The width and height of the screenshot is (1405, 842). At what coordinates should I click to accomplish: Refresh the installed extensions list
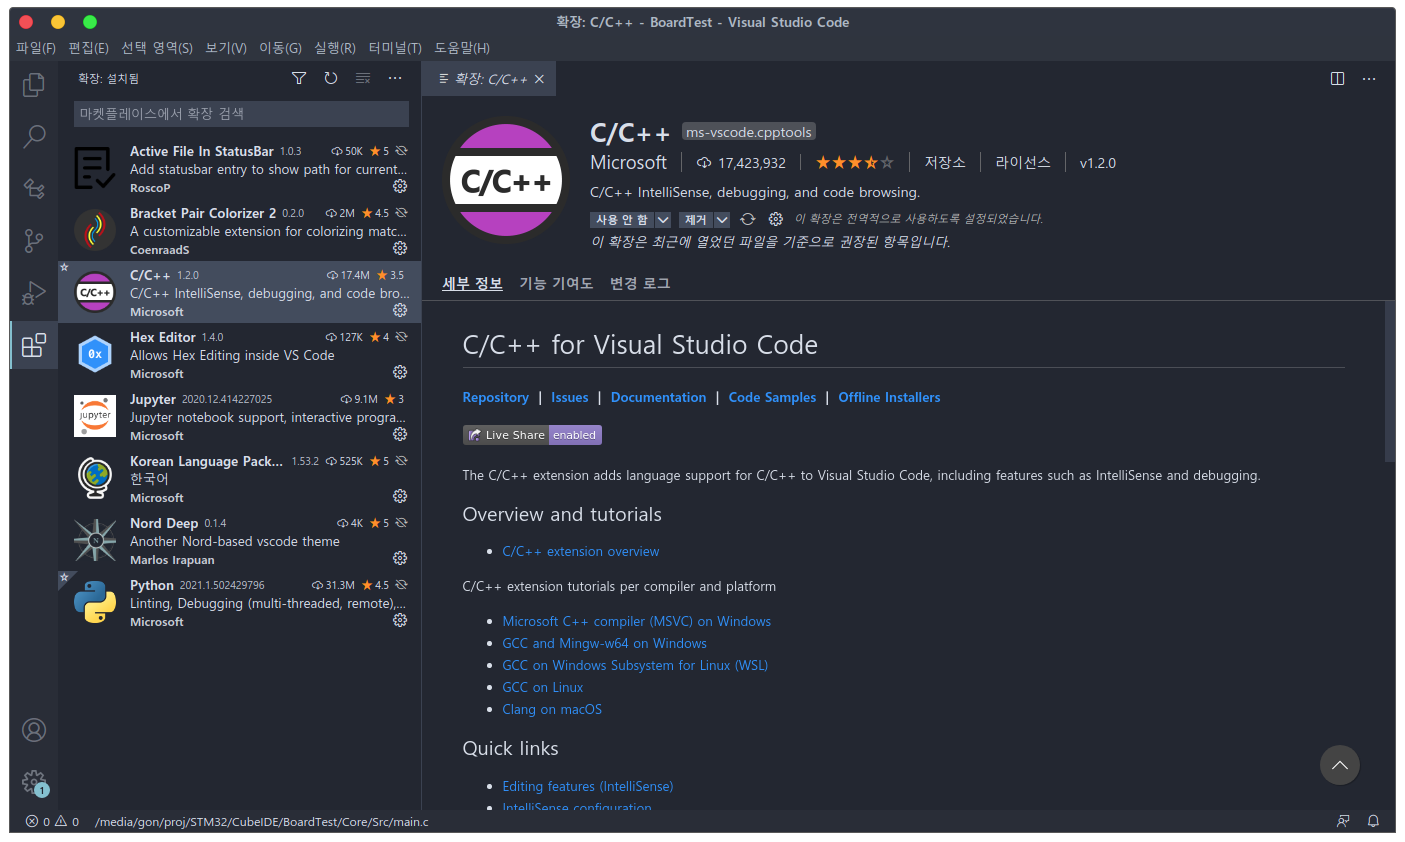[x=331, y=78]
